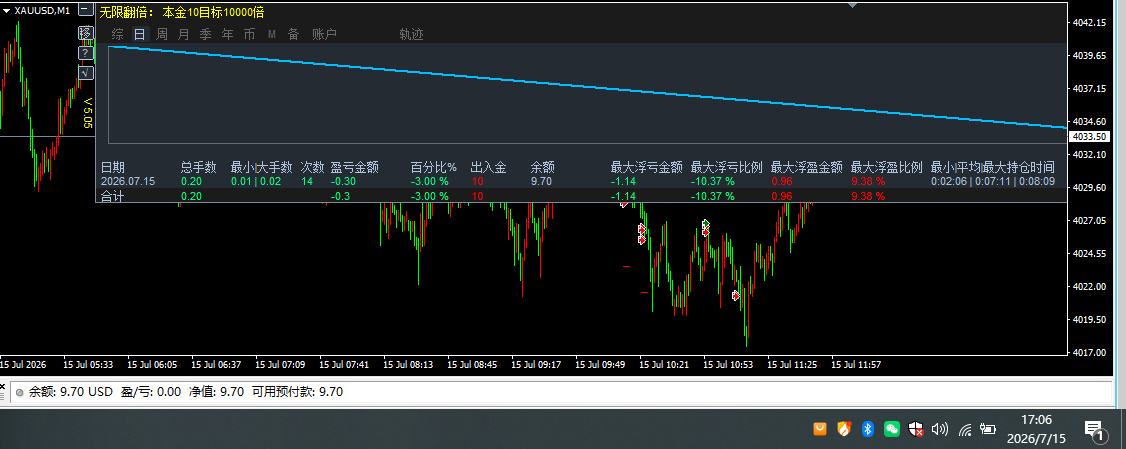This screenshot has height=449, width=1126.
Task: Select the '日' daily tab
Action: (x=140, y=34)
